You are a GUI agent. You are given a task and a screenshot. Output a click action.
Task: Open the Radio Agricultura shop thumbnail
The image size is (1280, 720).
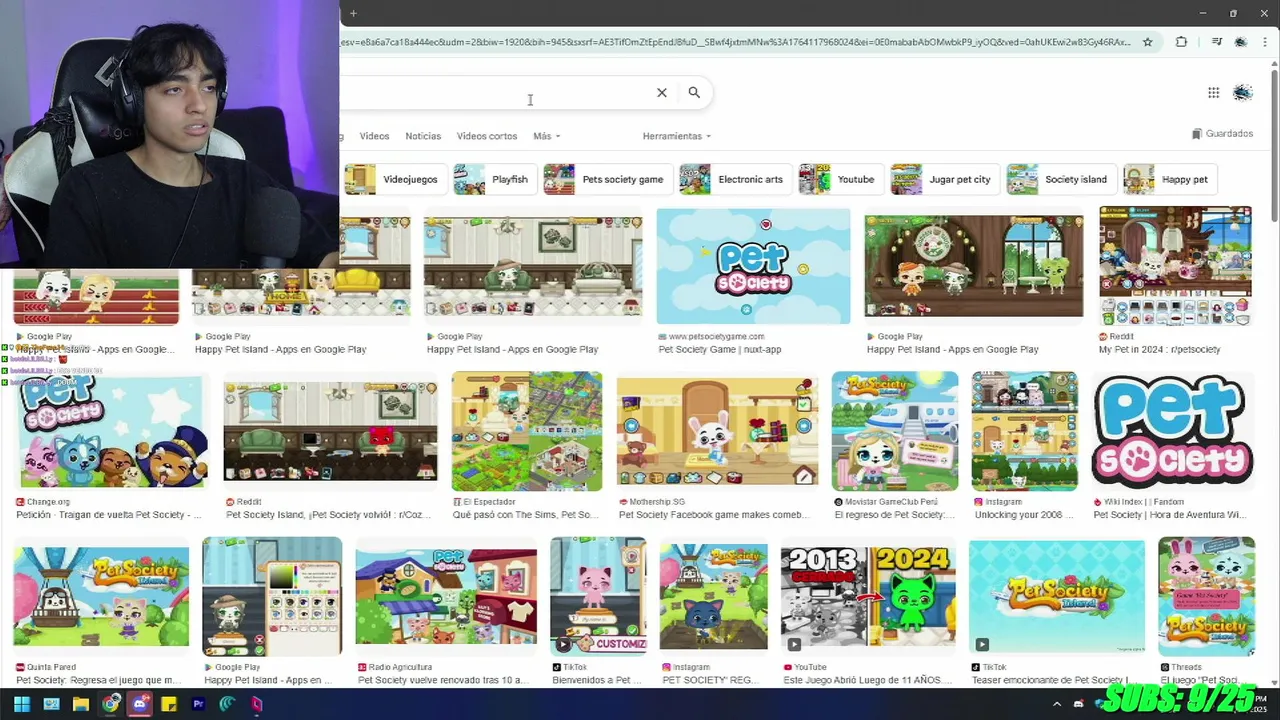(446, 596)
